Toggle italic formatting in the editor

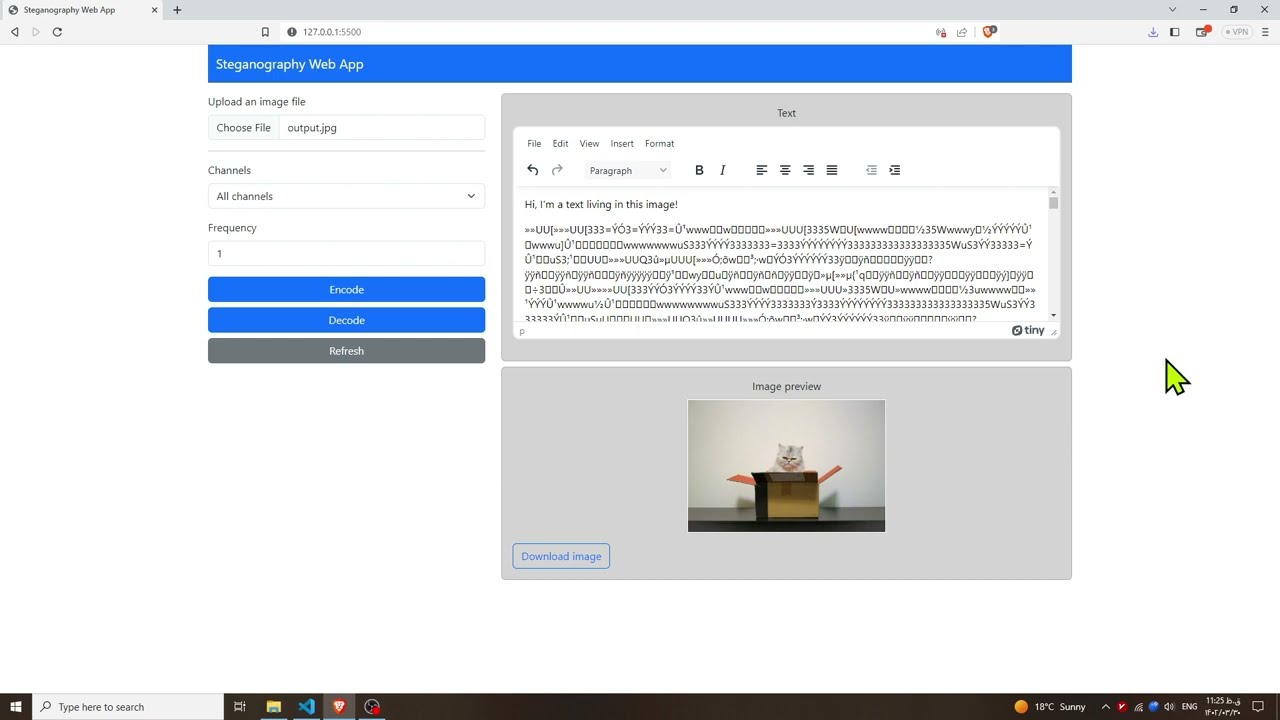[x=723, y=170]
